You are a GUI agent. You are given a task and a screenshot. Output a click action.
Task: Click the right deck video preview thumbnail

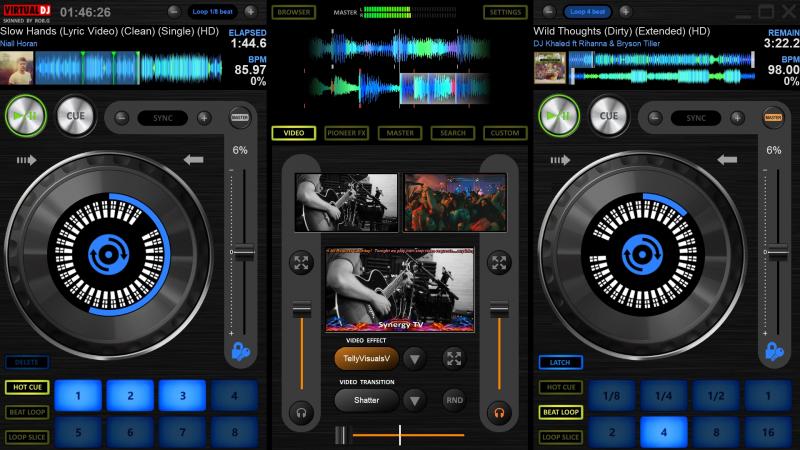tap(455, 202)
